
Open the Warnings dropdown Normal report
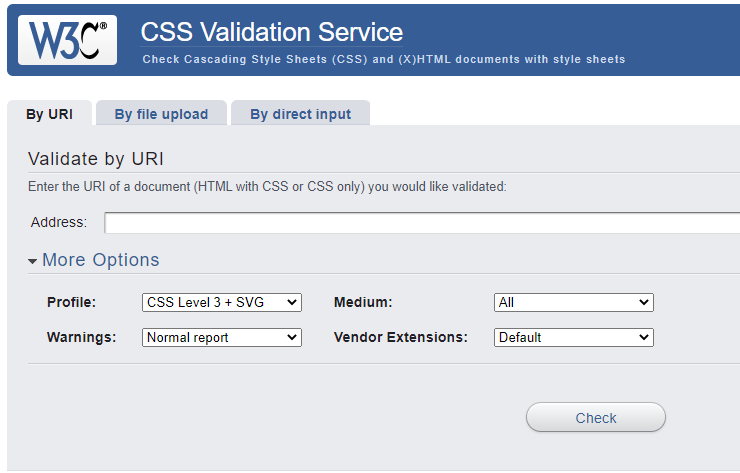click(x=222, y=338)
